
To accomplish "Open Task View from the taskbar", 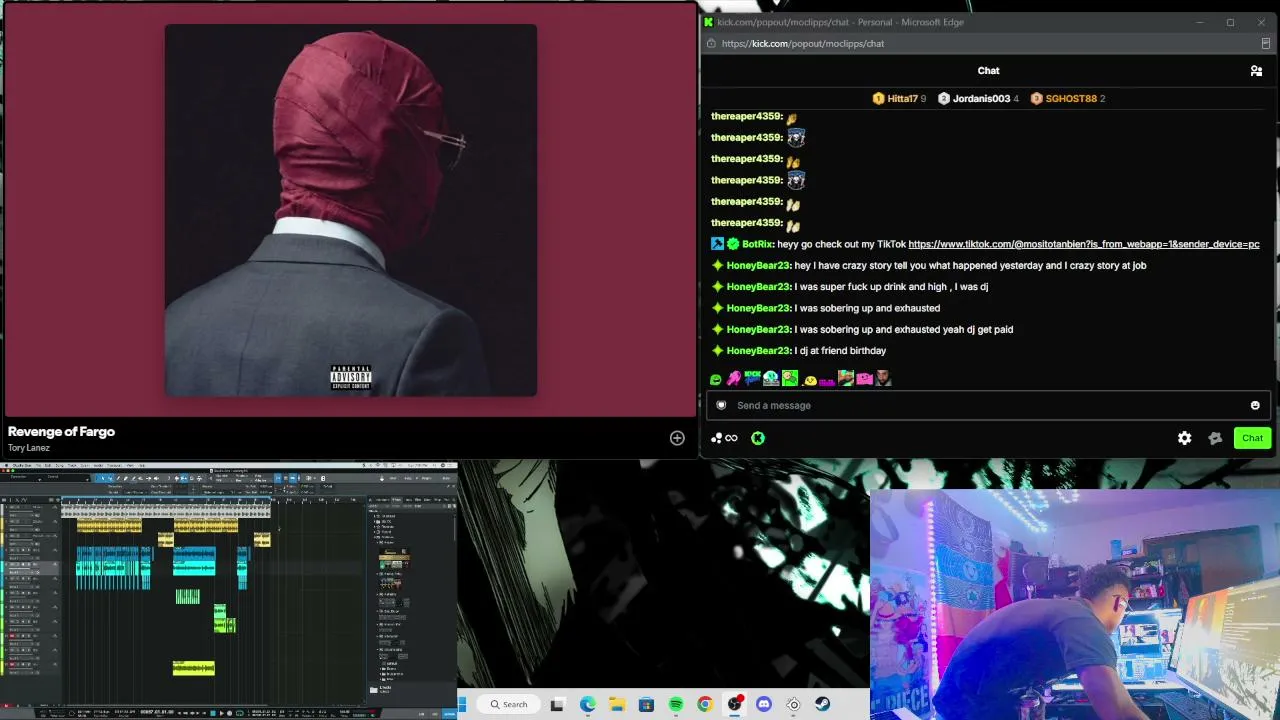I will click(557, 704).
